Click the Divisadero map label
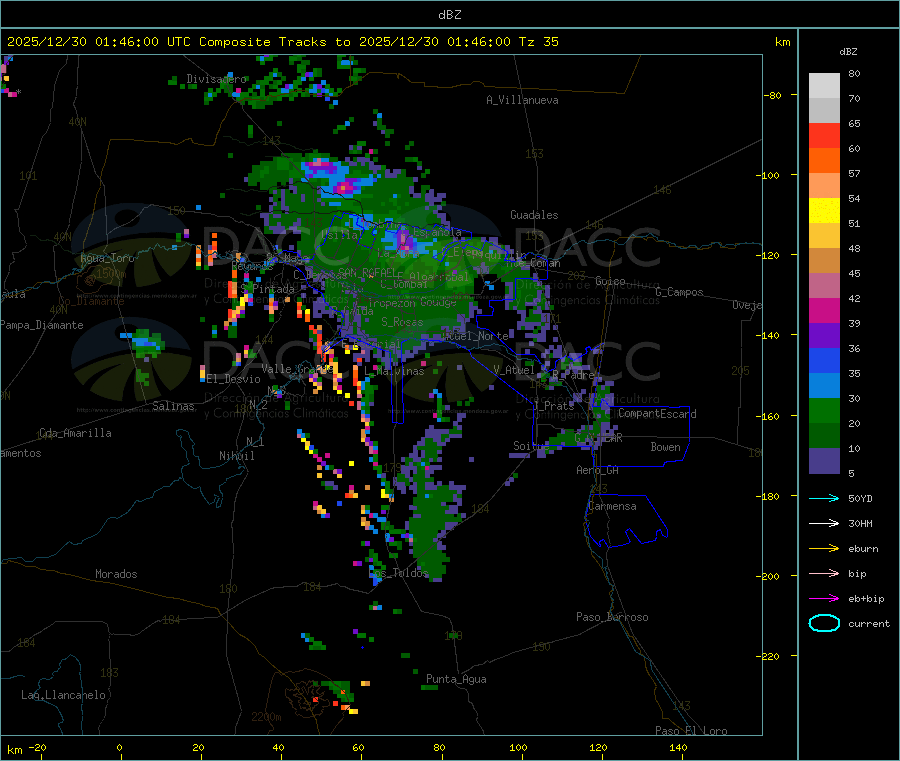900x761 pixels. [x=216, y=79]
